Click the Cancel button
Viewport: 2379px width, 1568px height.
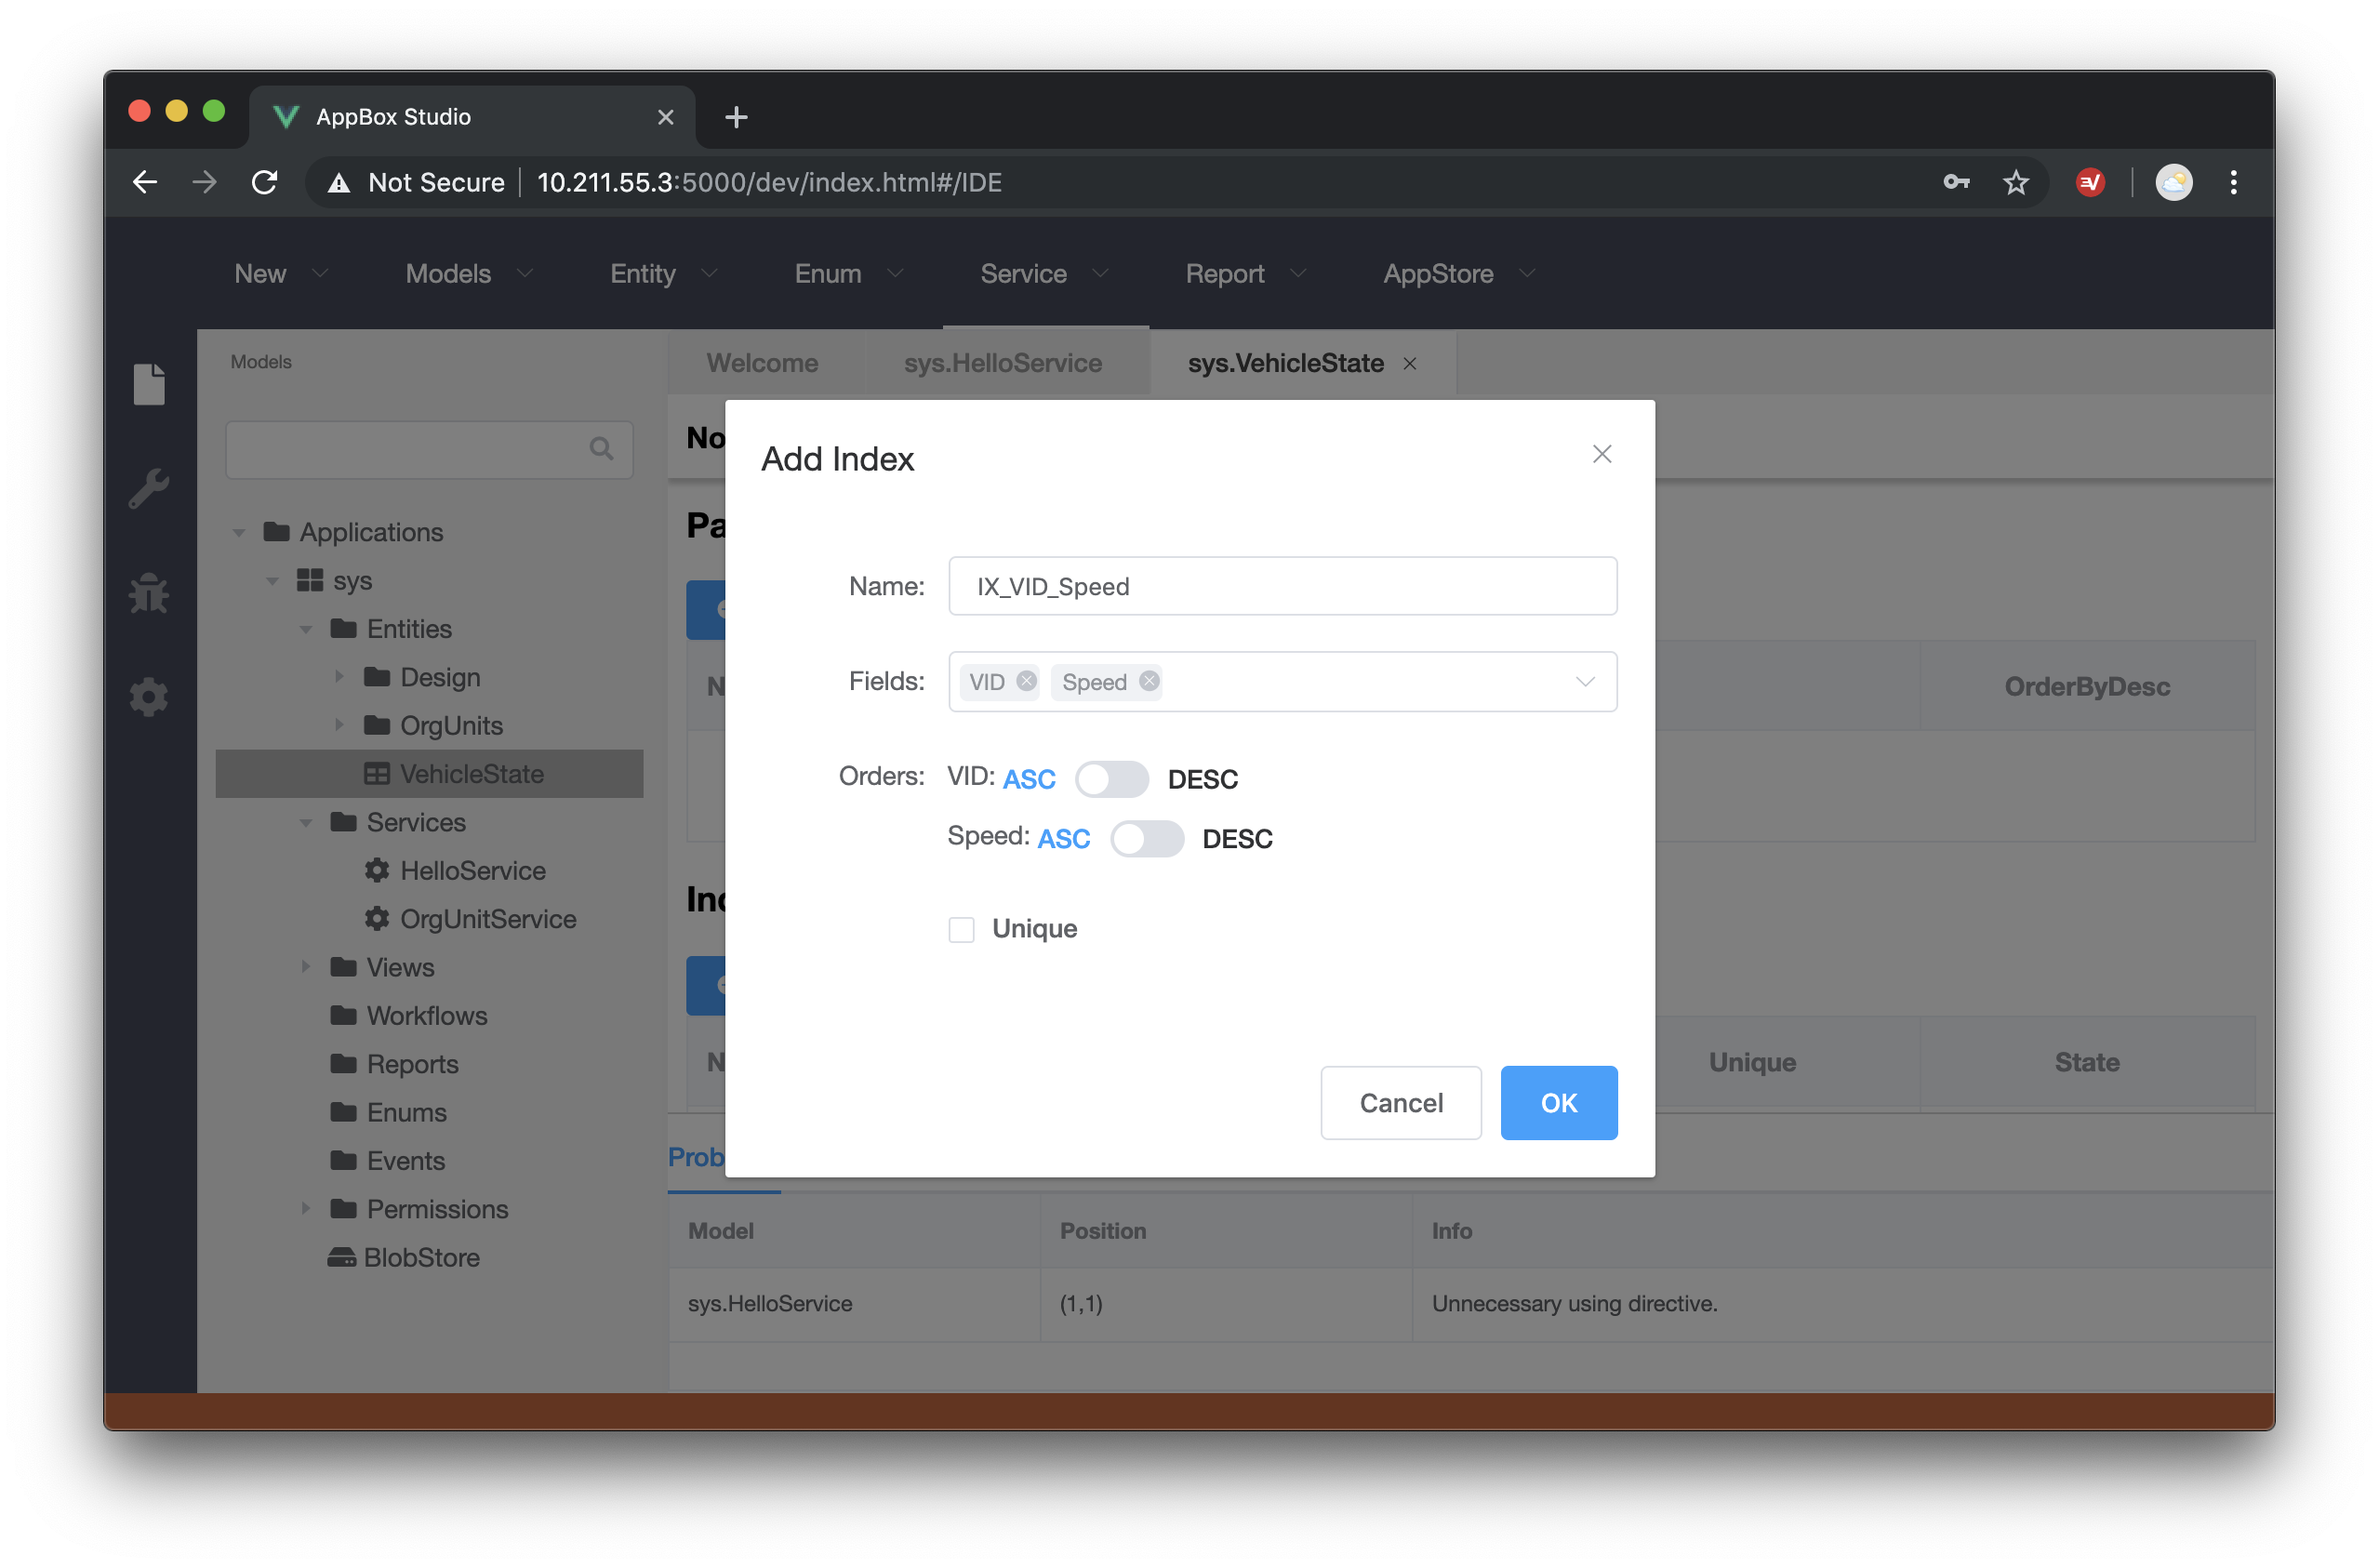tap(1400, 1103)
